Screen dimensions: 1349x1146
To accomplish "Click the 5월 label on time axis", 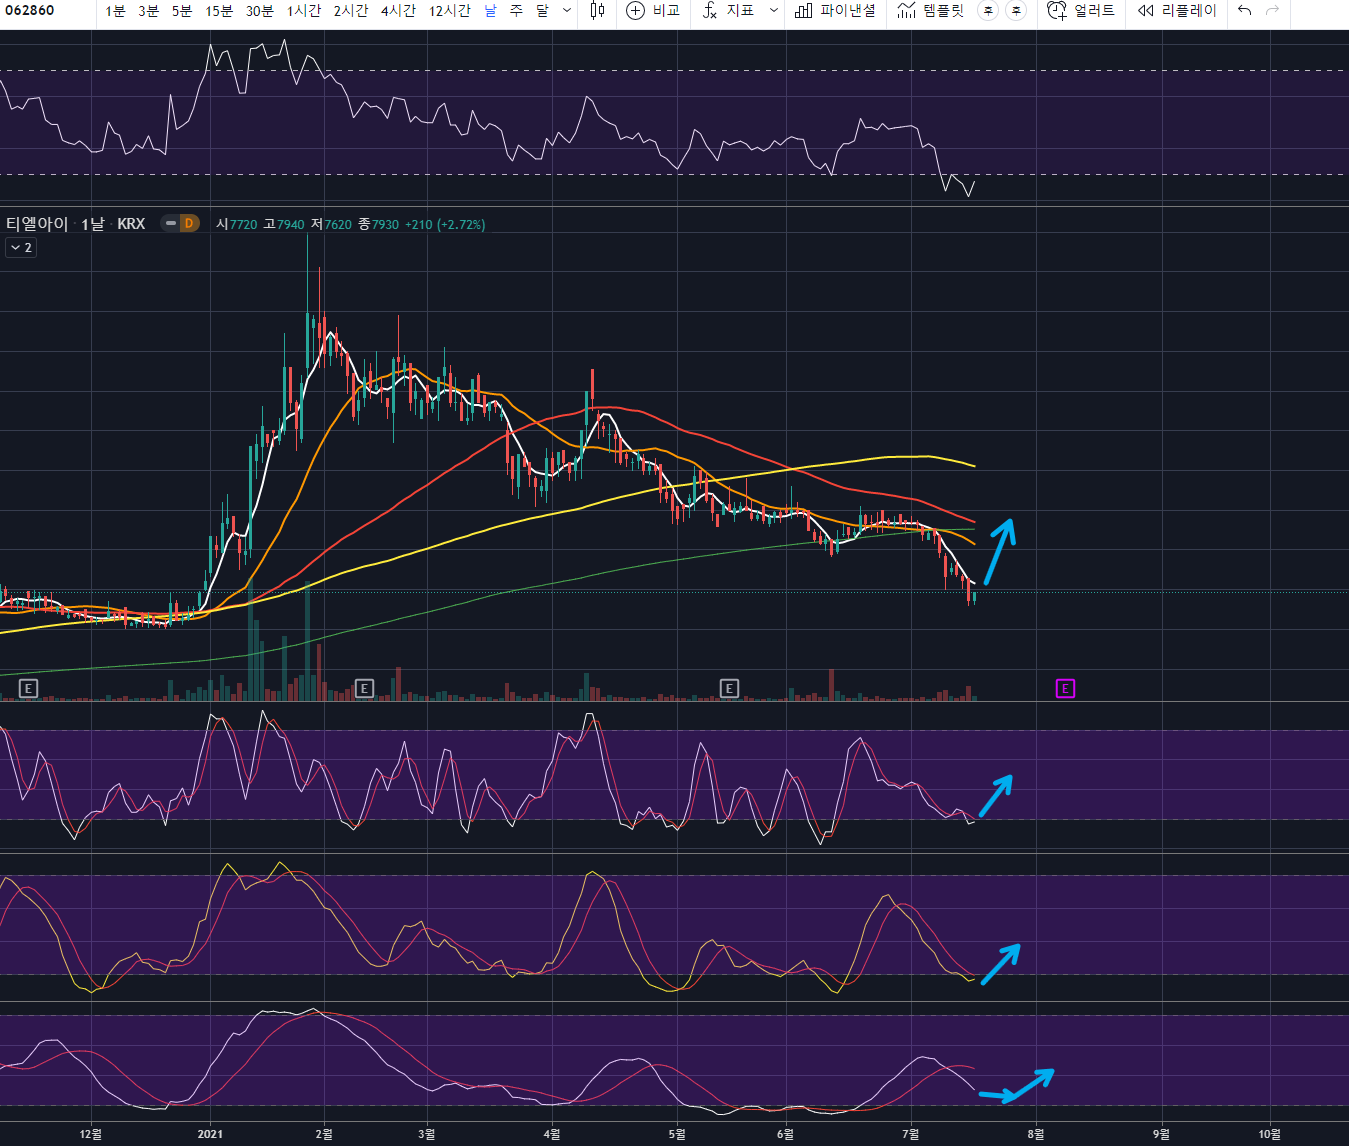I will point(677,1134).
